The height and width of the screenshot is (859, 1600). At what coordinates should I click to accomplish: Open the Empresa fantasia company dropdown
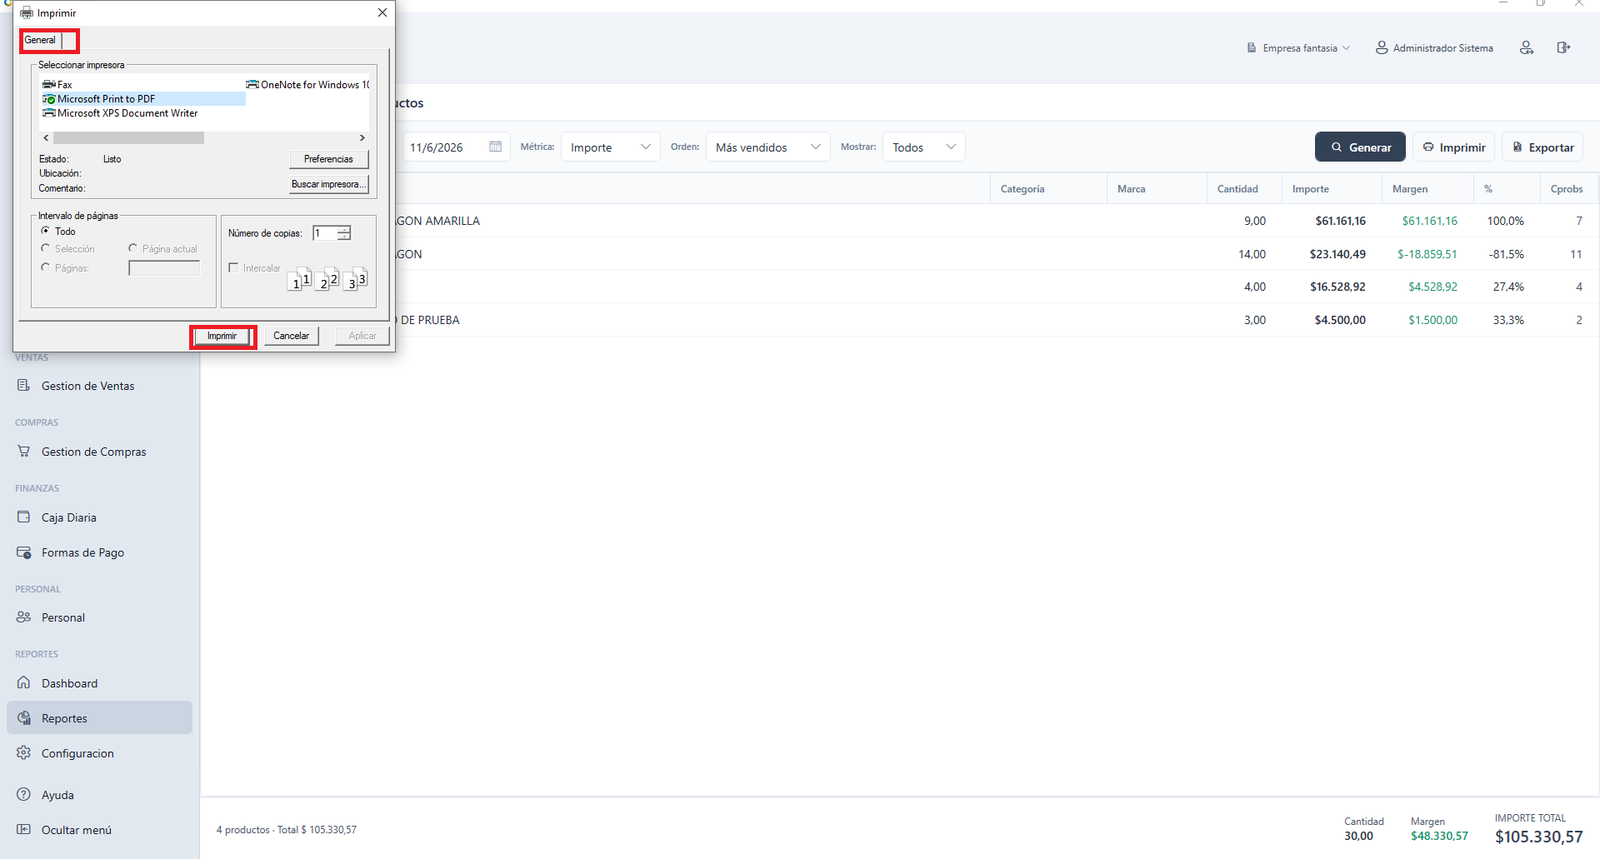[x=1299, y=48]
